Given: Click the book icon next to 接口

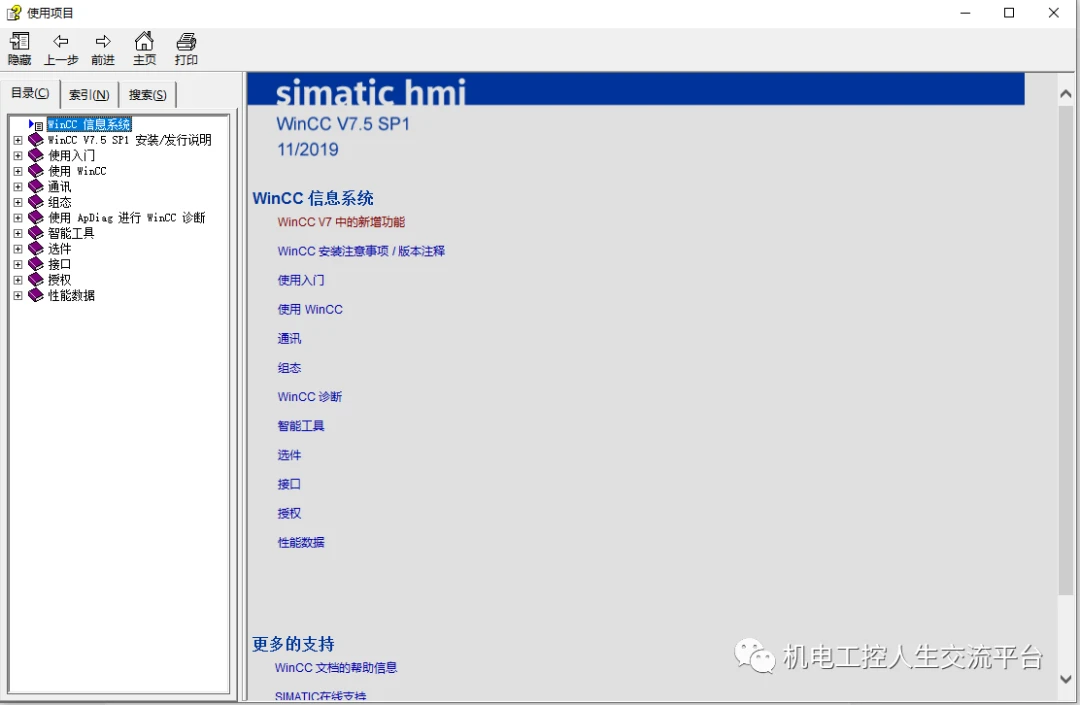Looking at the screenshot, I should (36, 264).
